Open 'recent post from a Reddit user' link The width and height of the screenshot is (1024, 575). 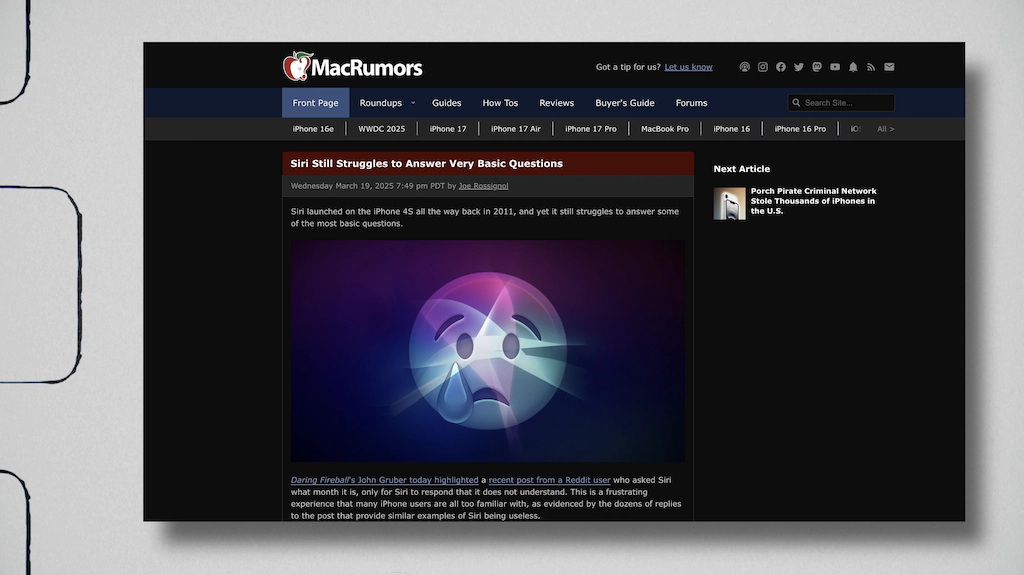(549, 480)
